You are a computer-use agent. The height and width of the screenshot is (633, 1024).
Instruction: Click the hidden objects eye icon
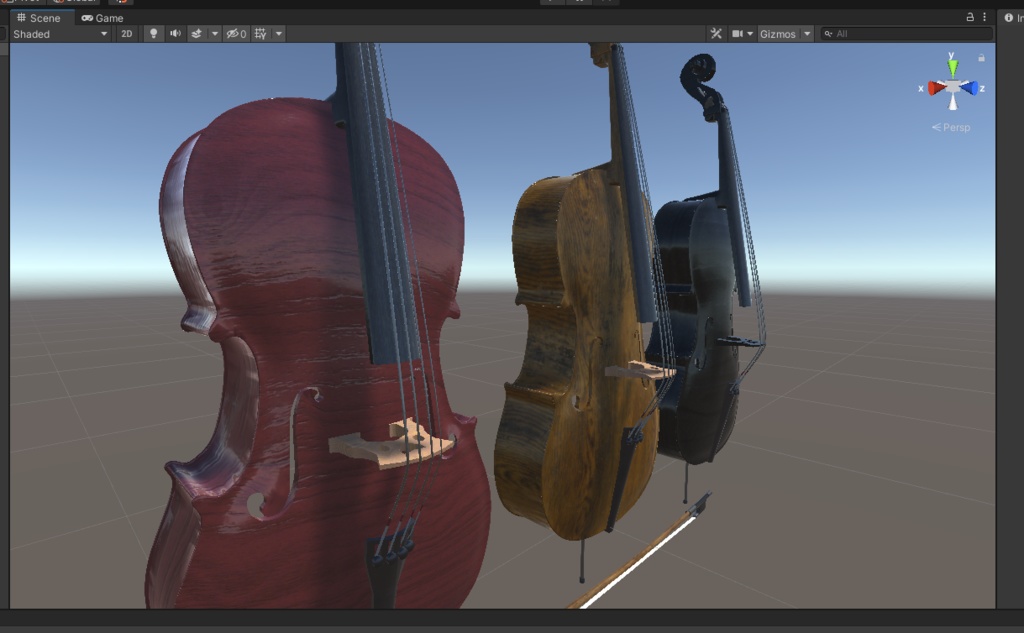235,33
